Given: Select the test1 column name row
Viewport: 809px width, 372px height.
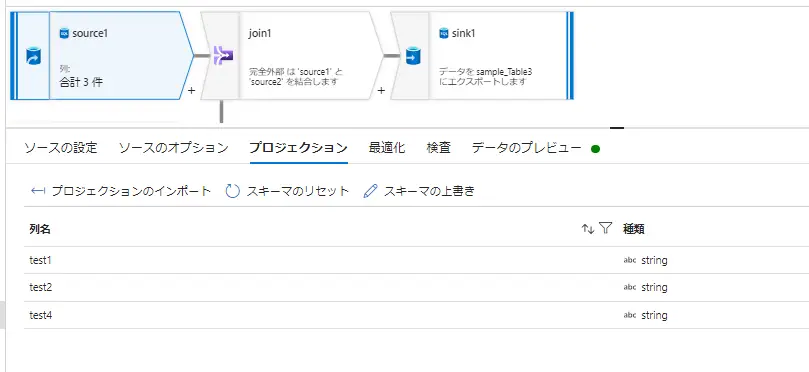Looking at the screenshot, I should [x=40, y=261].
